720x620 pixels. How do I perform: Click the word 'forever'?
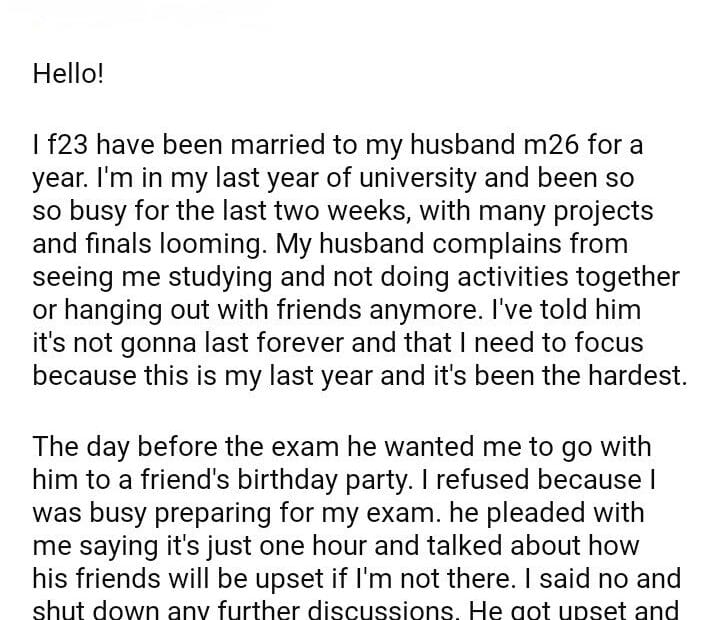point(289,344)
